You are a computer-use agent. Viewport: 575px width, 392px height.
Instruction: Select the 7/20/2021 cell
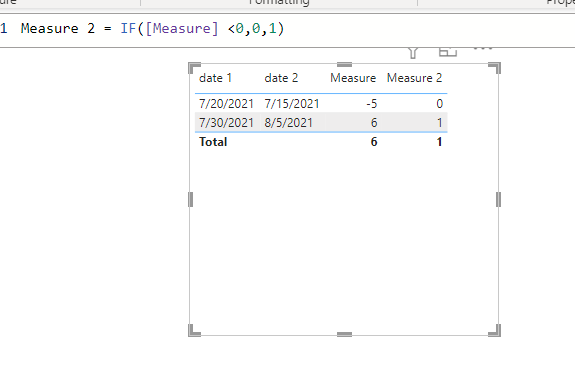click(226, 104)
